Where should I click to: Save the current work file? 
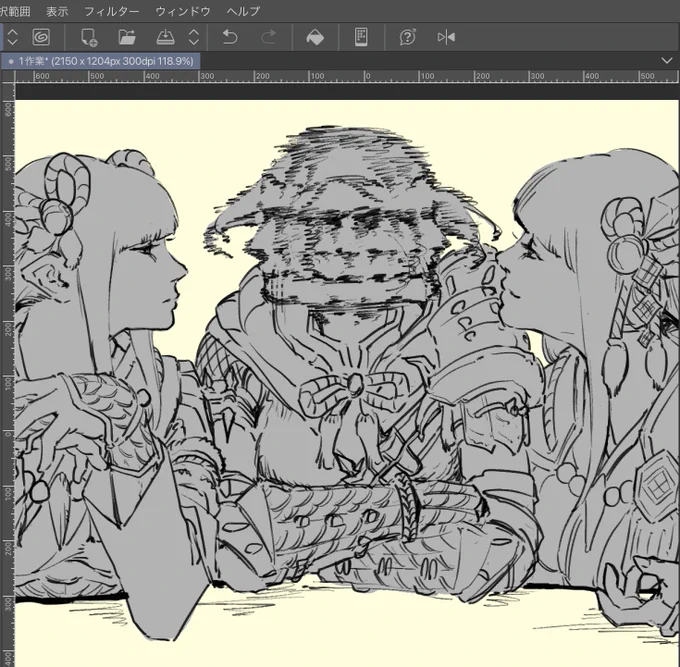tap(165, 37)
